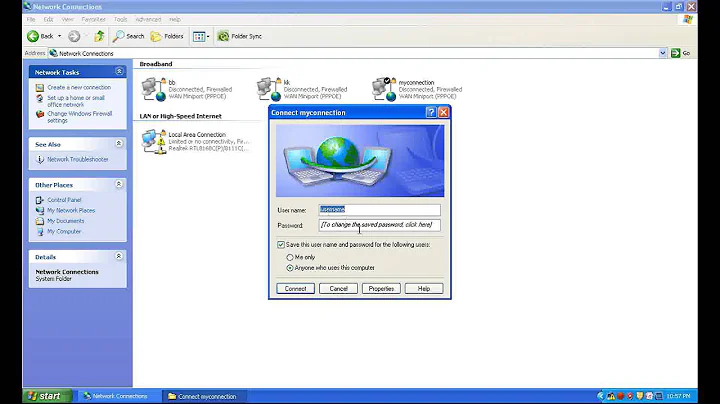Screen dimensions: 720x404
Task: Collapse the Details panel
Action: [118, 256]
